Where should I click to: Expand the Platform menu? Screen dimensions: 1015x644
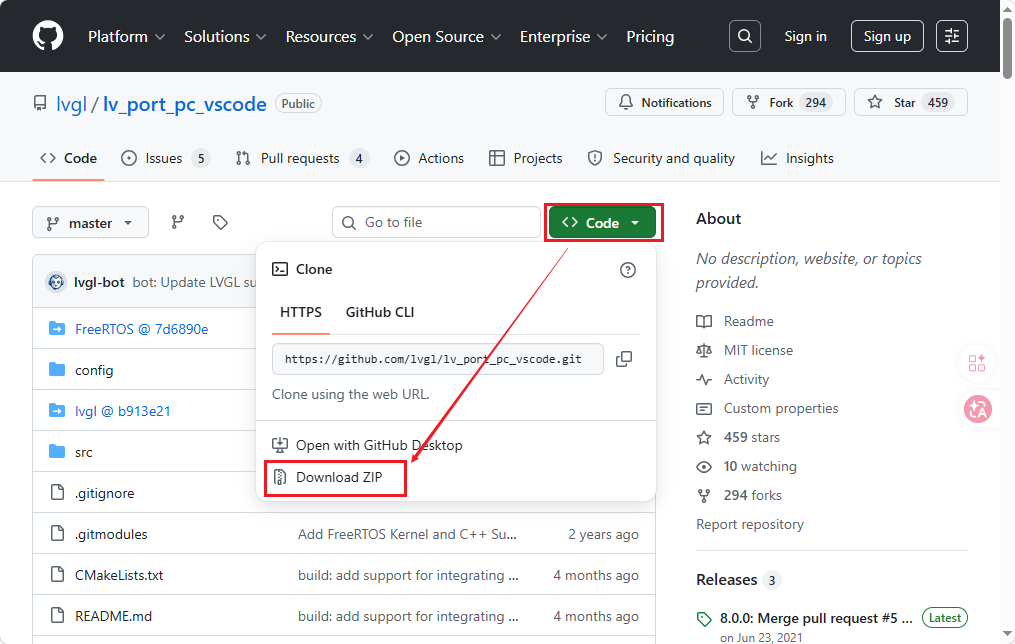pos(126,37)
